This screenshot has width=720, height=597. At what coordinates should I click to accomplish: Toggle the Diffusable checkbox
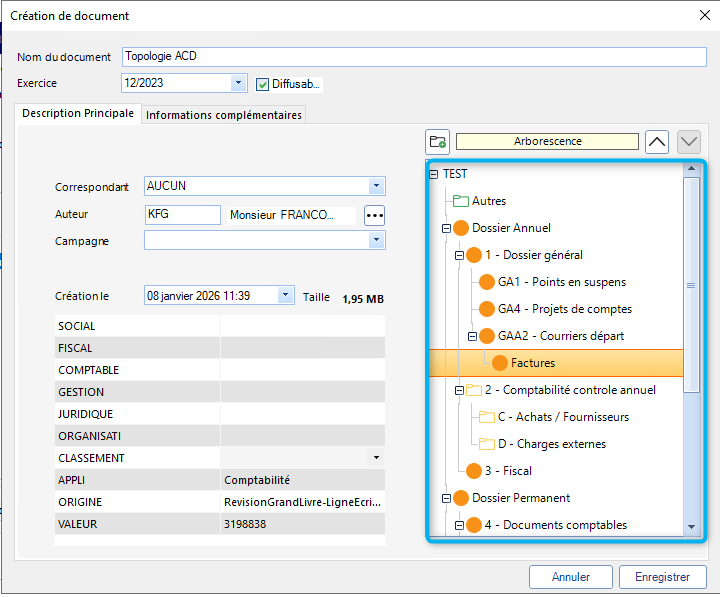pyautogui.click(x=264, y=84)
